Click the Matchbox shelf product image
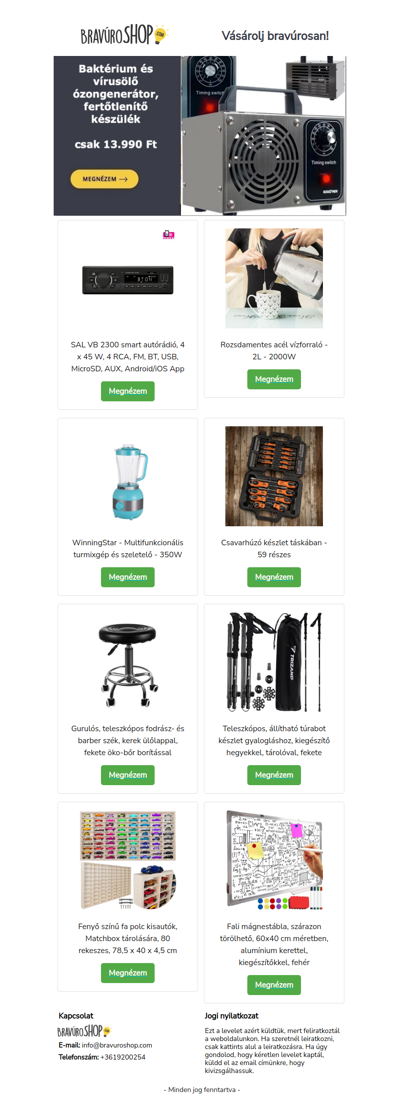This screenshot has height=1119, width=400. 128,860
